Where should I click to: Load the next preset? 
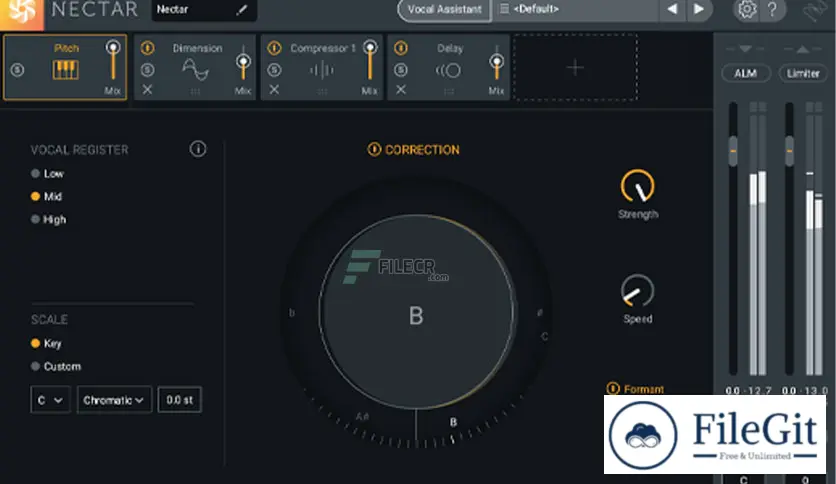[x=698, y=9]
